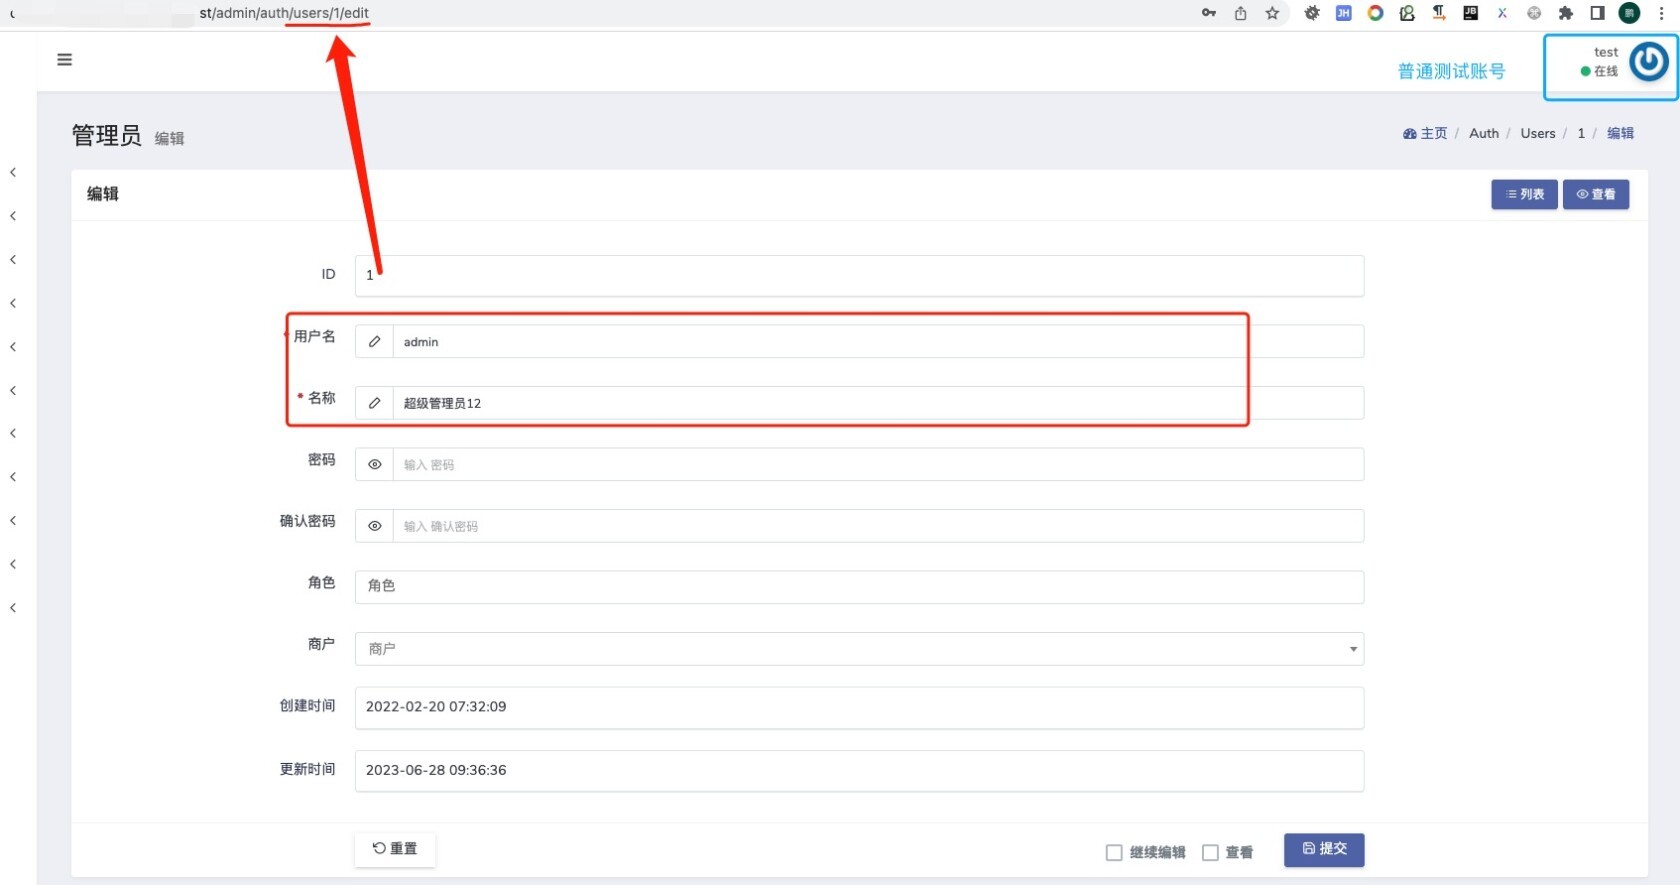
Task: Check the 继续编辑 checkbox
Action: 1114,853
